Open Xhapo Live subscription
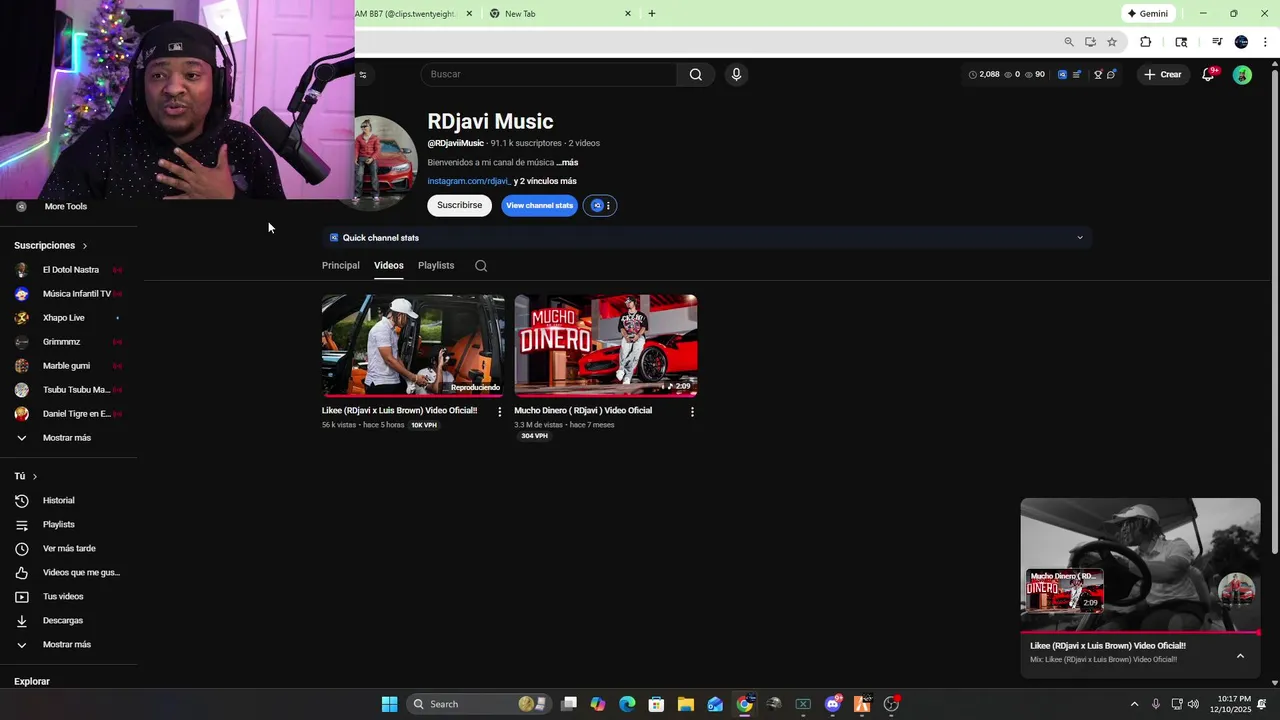The height and width of the screenshot is (720, 1280). (x=68, y=318)
